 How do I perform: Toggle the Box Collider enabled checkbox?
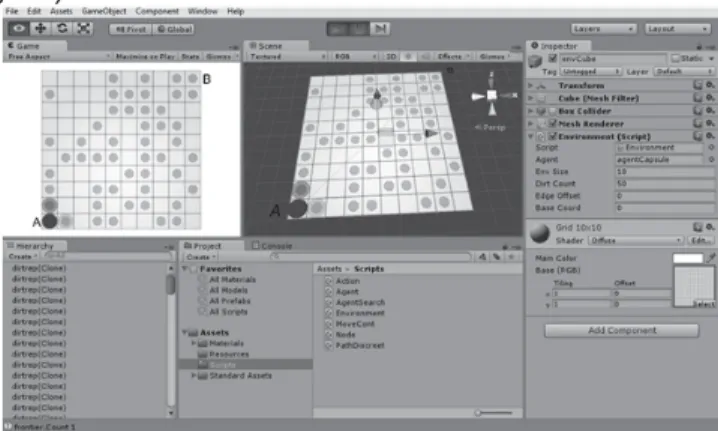(x=553, y=111)
